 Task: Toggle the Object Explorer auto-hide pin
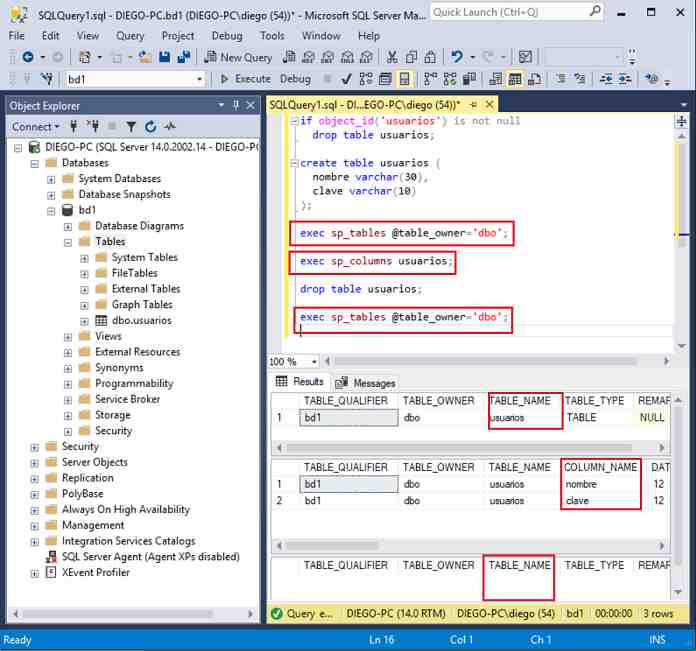tap(236, 106)
